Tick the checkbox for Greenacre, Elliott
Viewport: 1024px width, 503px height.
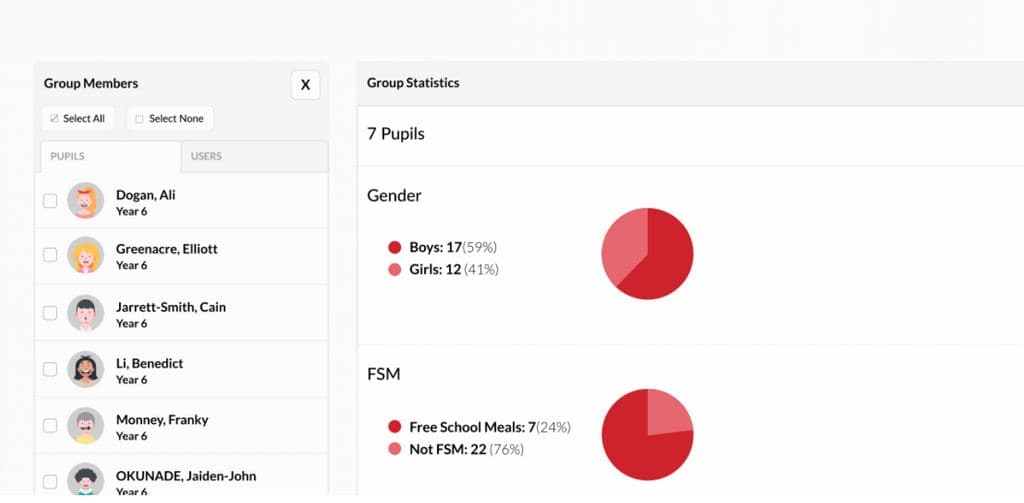(50, 255)
